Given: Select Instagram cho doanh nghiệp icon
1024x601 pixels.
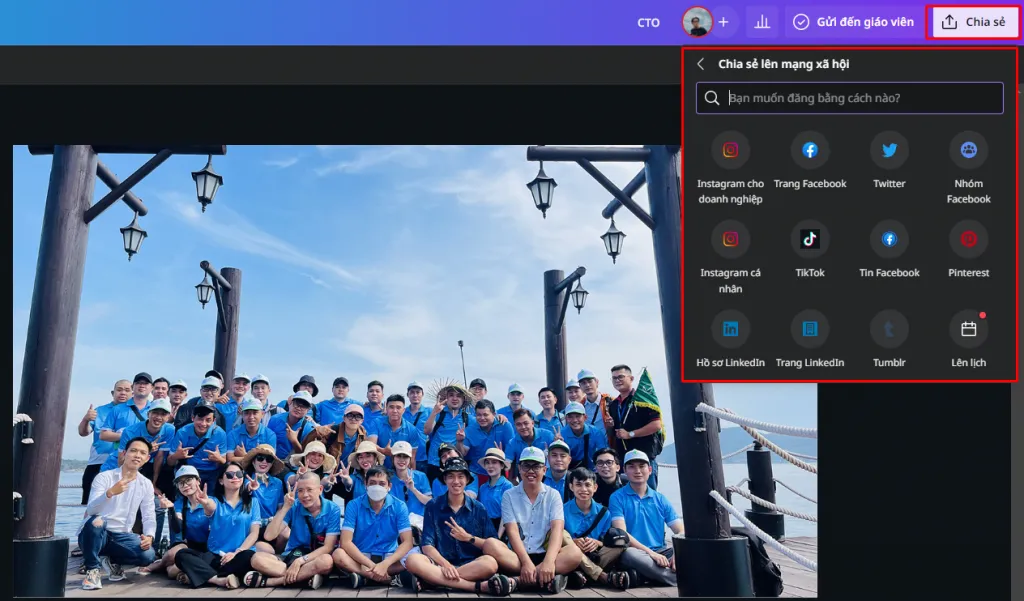Looking at the screenshot, I should (730, 150).
